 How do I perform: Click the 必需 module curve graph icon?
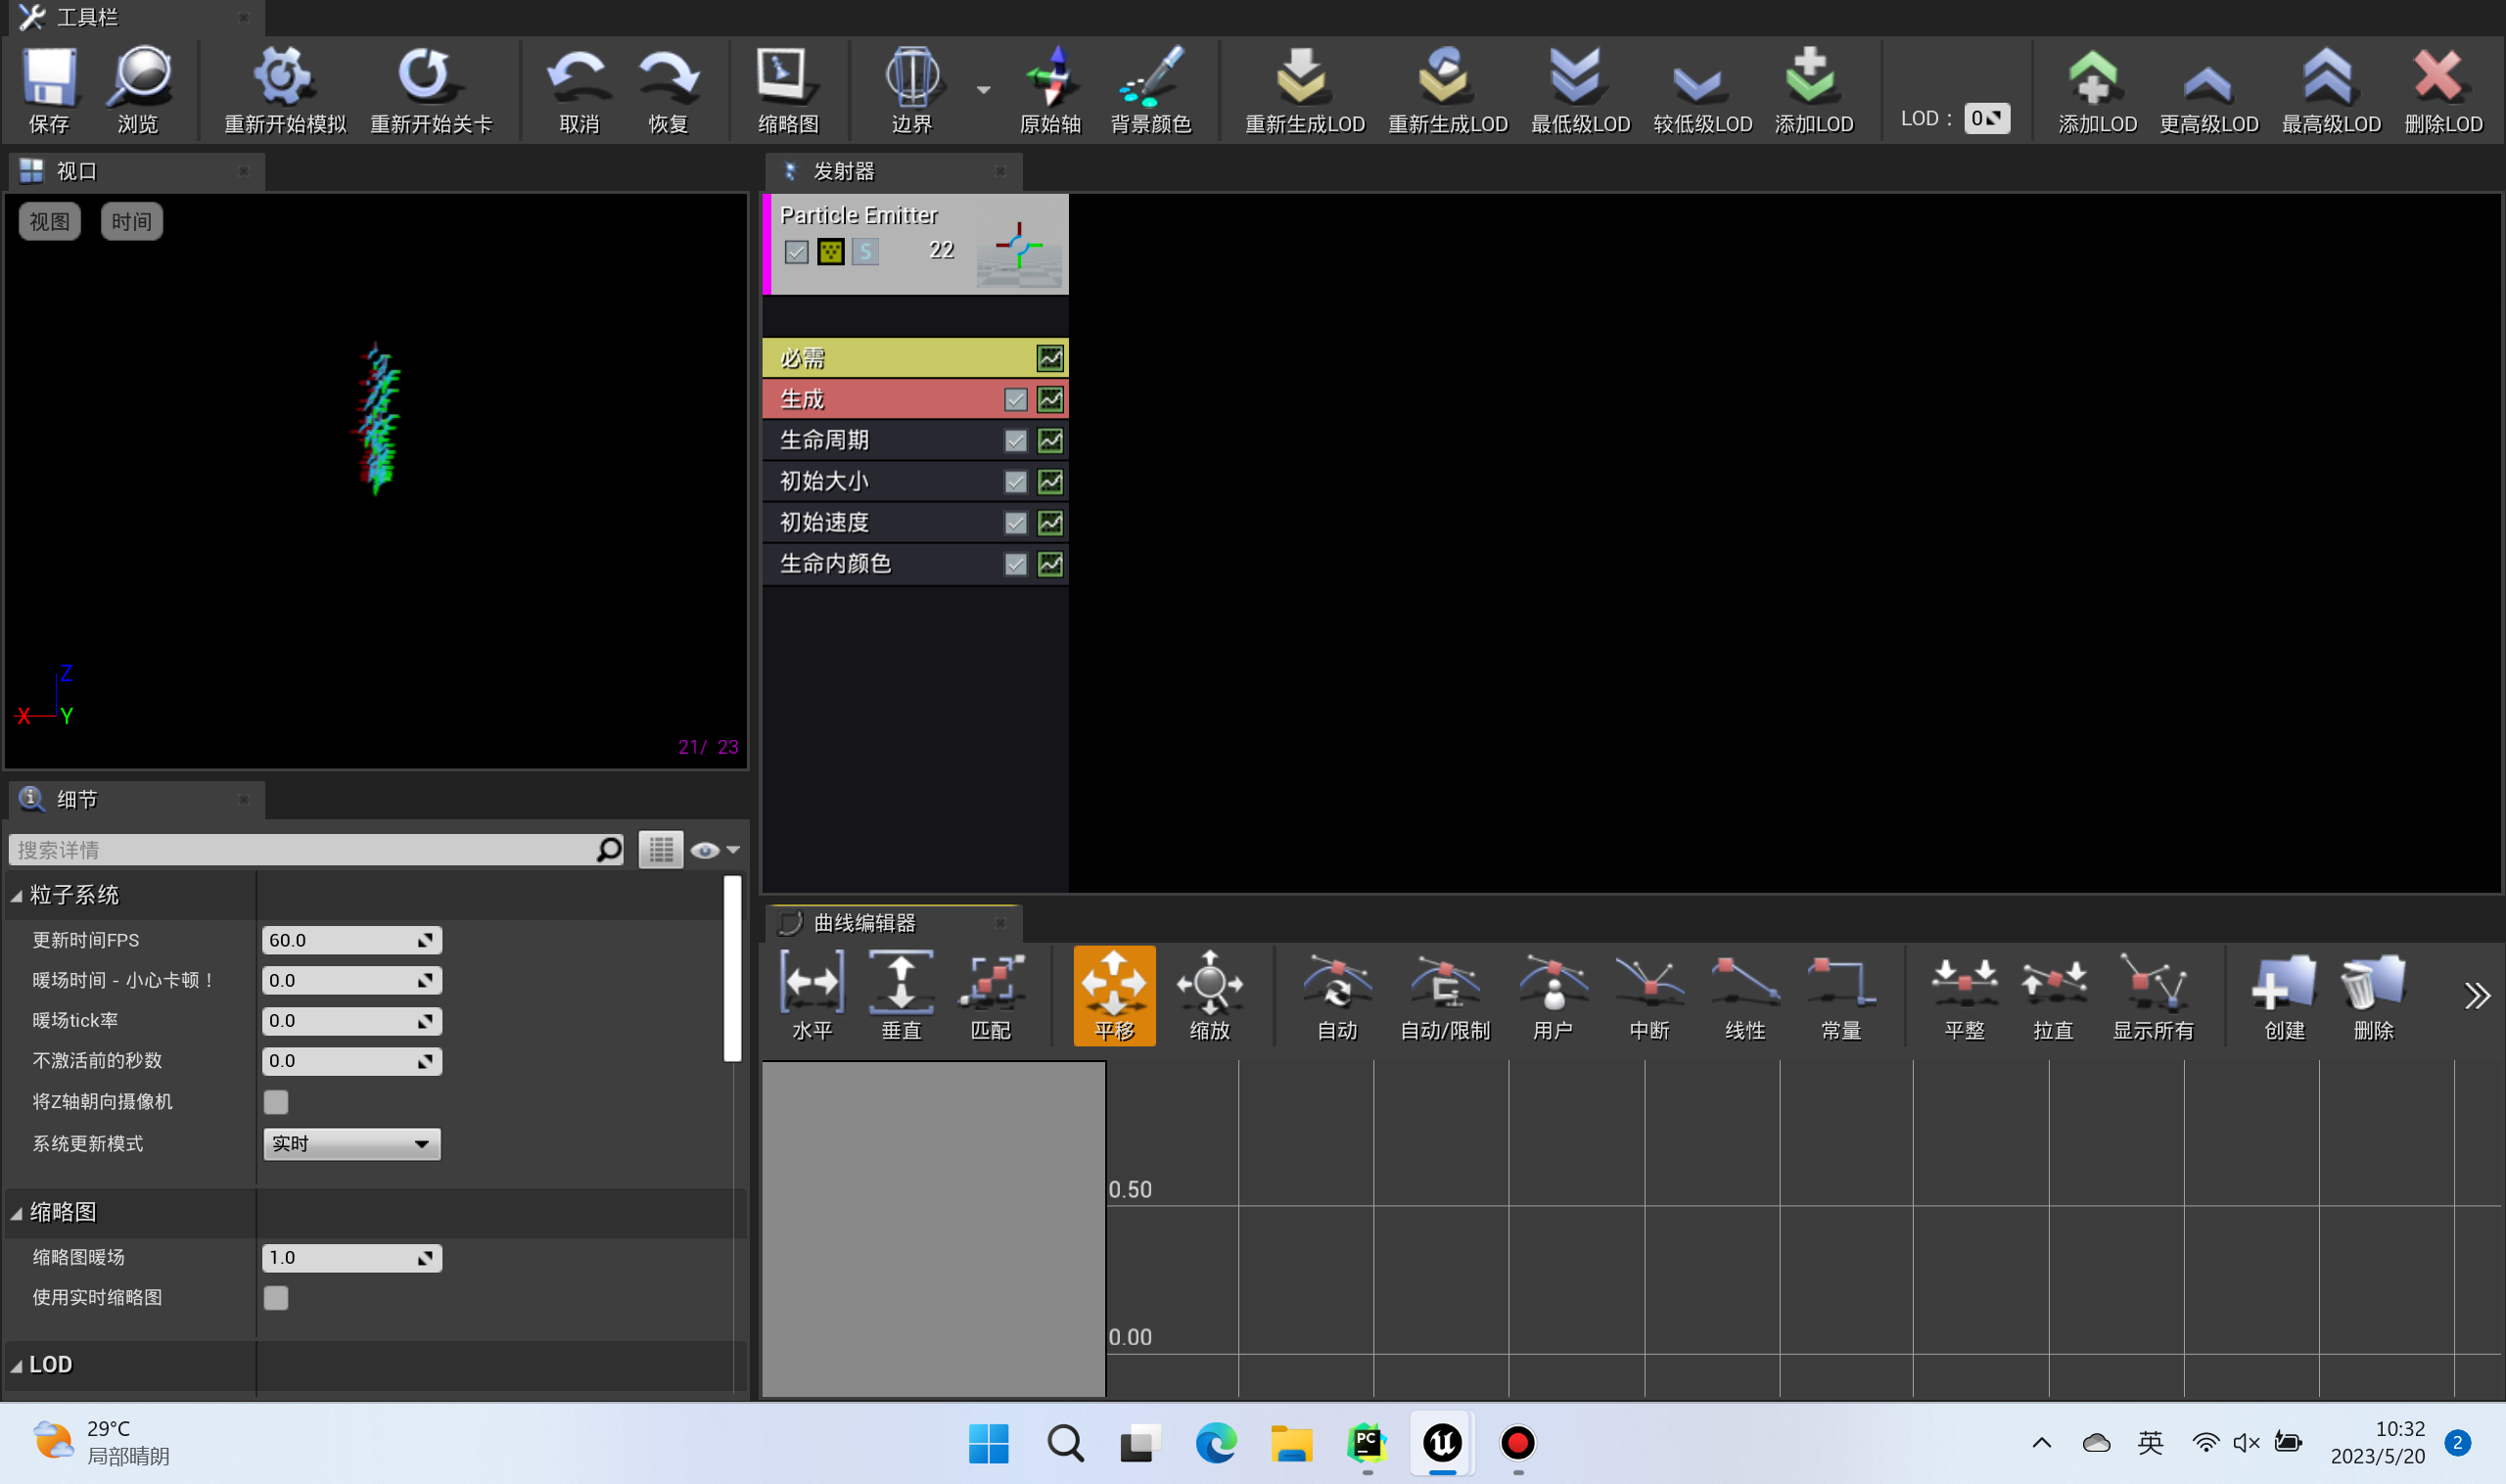tap(1050, 358)
